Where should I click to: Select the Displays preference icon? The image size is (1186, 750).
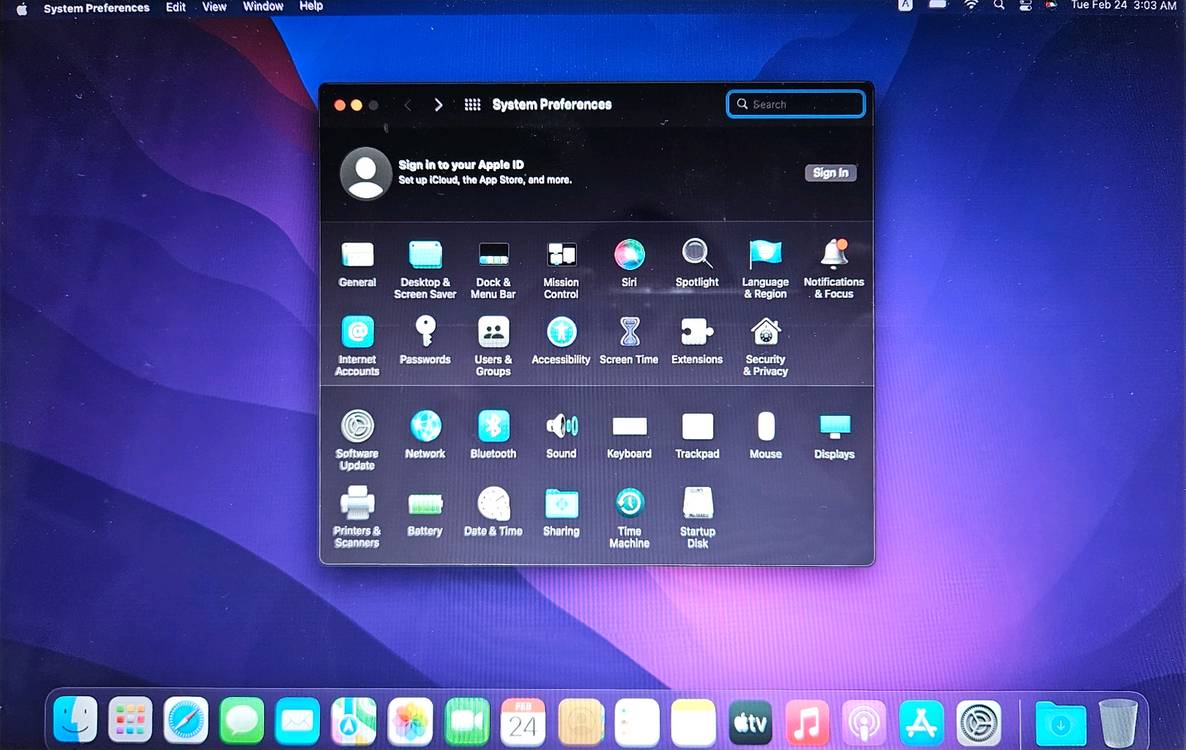pos(834,428)
